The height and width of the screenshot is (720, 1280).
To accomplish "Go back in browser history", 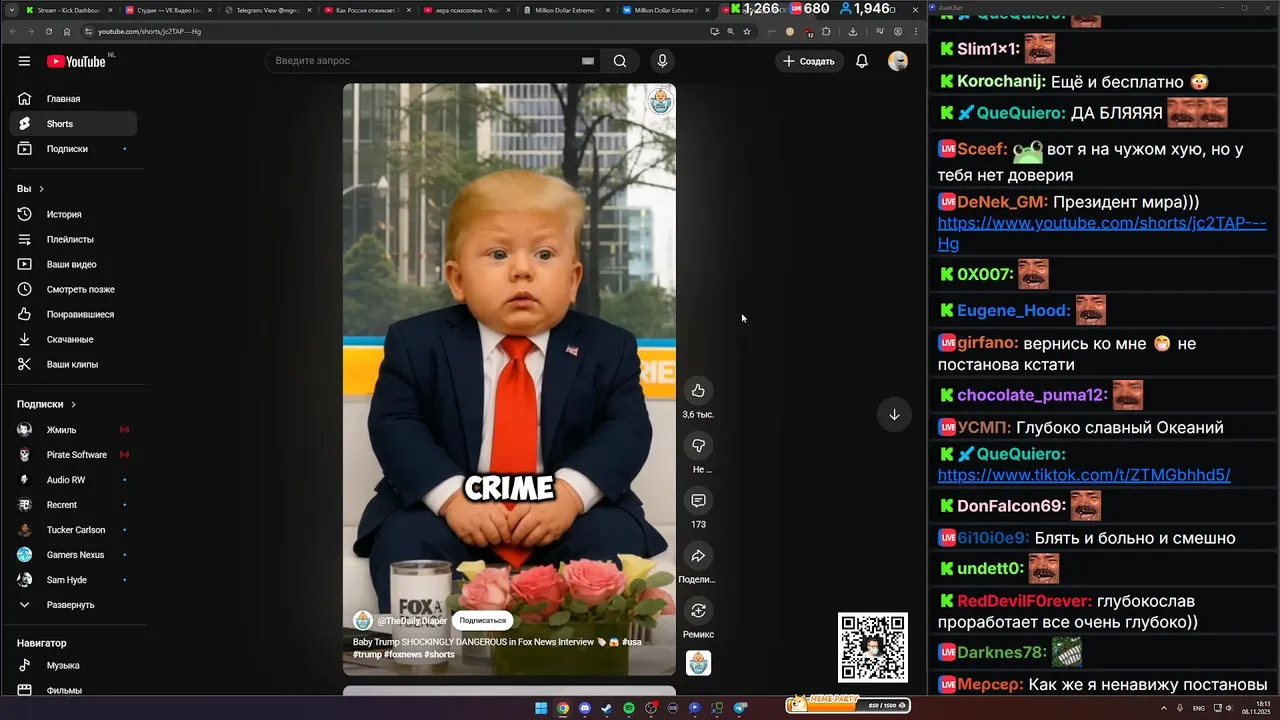I will [13, 31].
